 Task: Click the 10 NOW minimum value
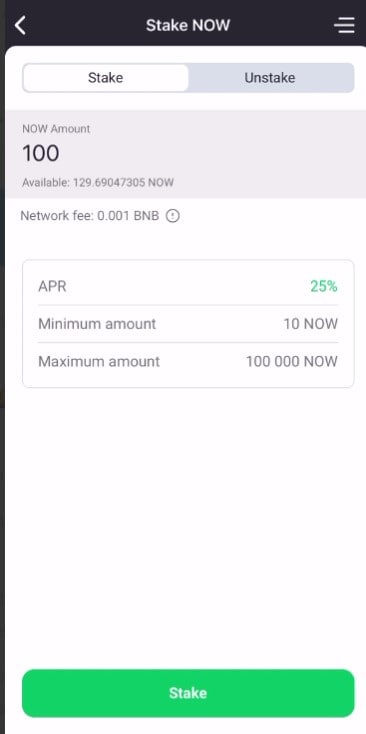(311, 323)
